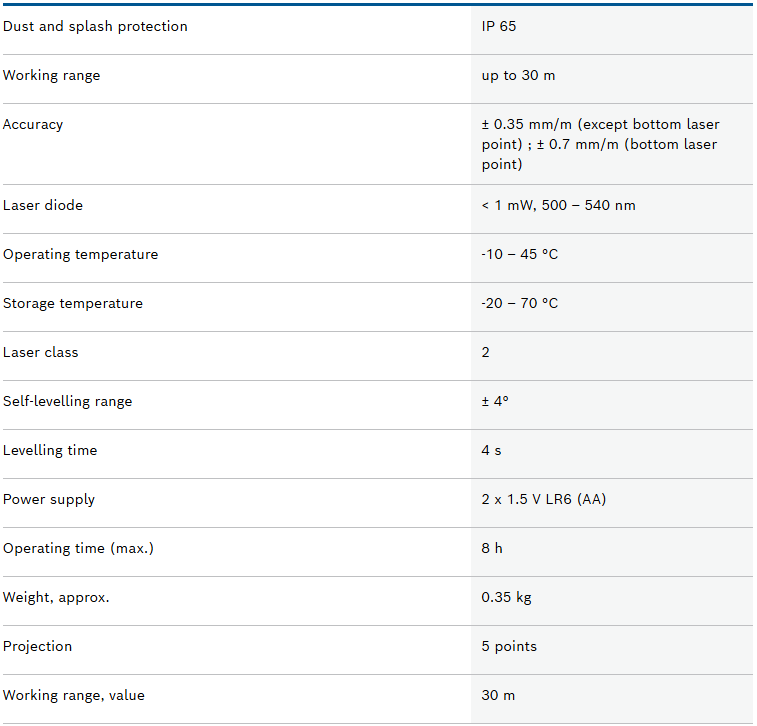
Task: Click the 'Laser diode' label
Action: click(43, 206)
